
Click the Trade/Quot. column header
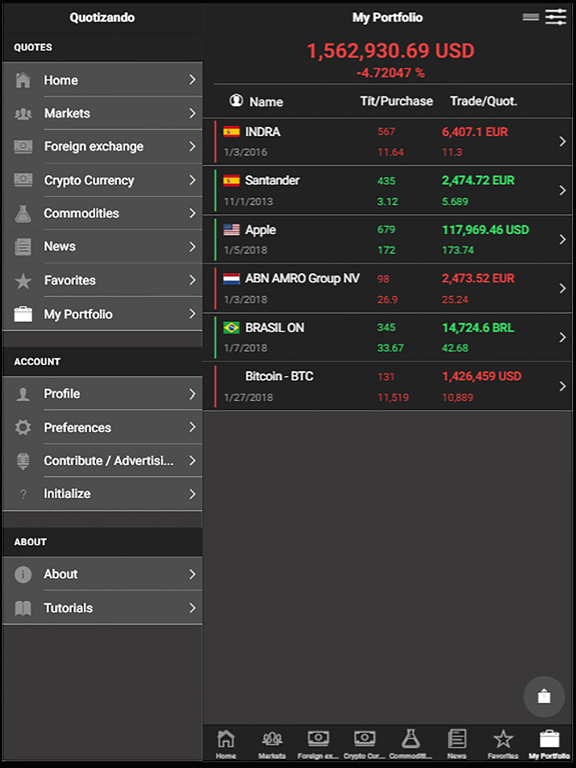(x=483, y=101)
